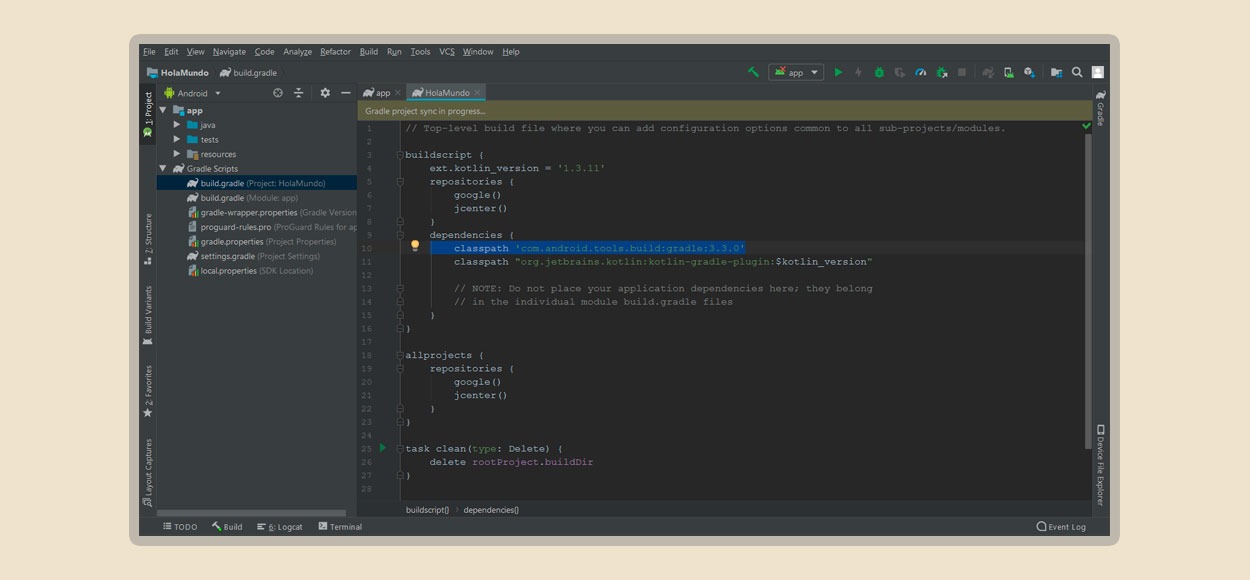The image size is (1250, 580).
Task: Close the app editor tab
Action: point(398,93)
